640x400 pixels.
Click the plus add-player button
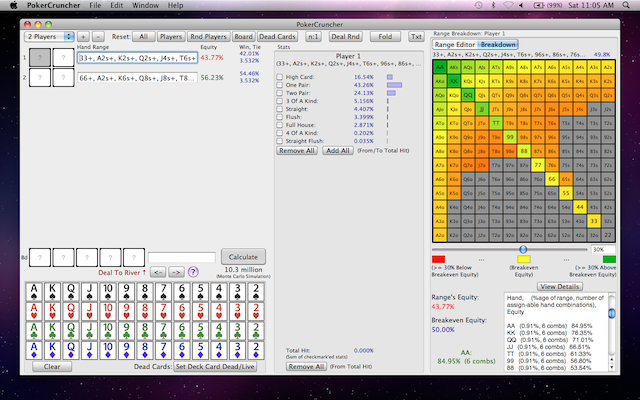(83, 36)
